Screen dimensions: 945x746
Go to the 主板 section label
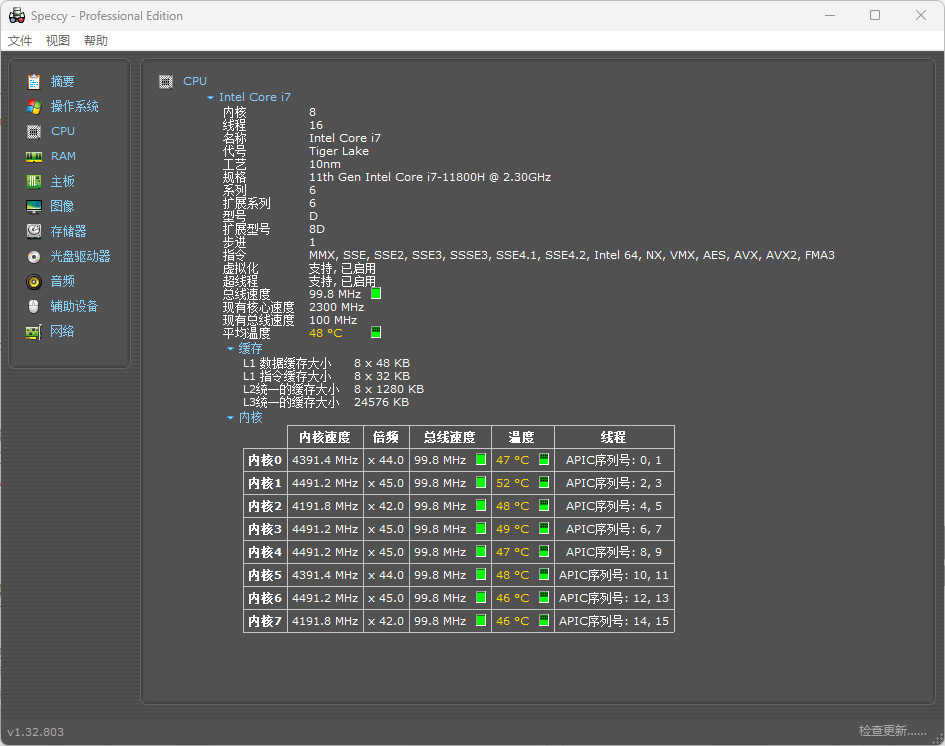point(63,181)
